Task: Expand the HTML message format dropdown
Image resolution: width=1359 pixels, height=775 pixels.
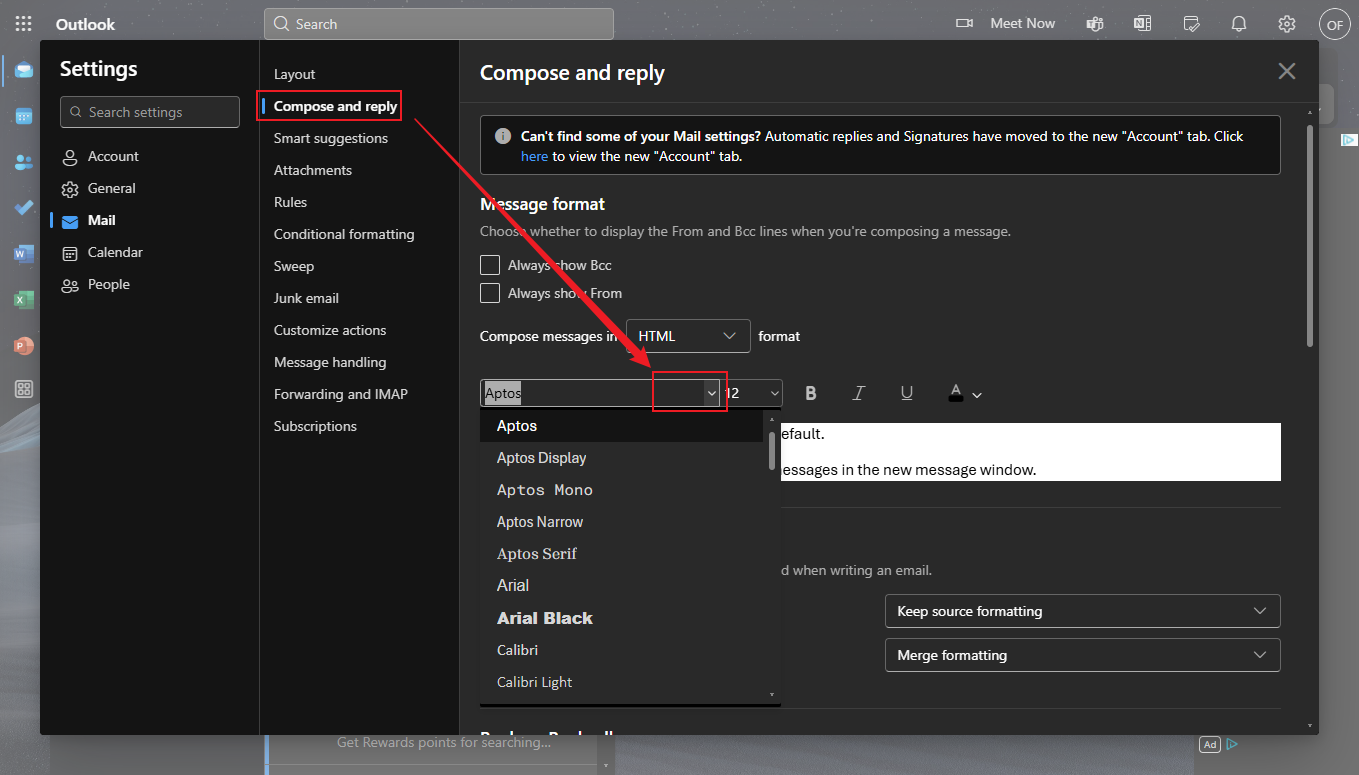Action: 688,336
